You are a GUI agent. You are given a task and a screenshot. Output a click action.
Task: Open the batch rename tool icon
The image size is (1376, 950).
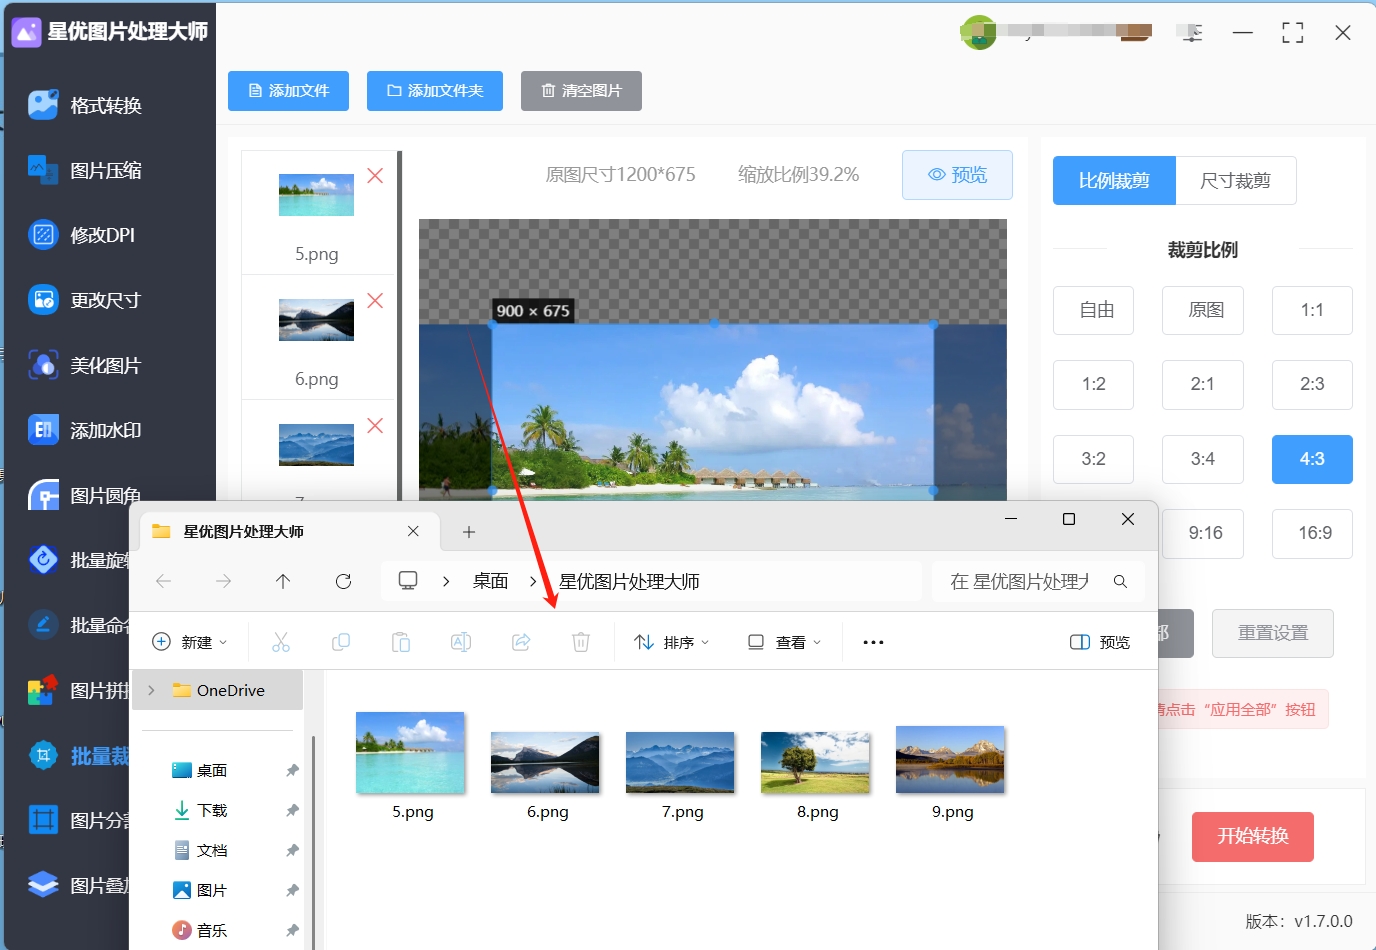pos(43,625)
